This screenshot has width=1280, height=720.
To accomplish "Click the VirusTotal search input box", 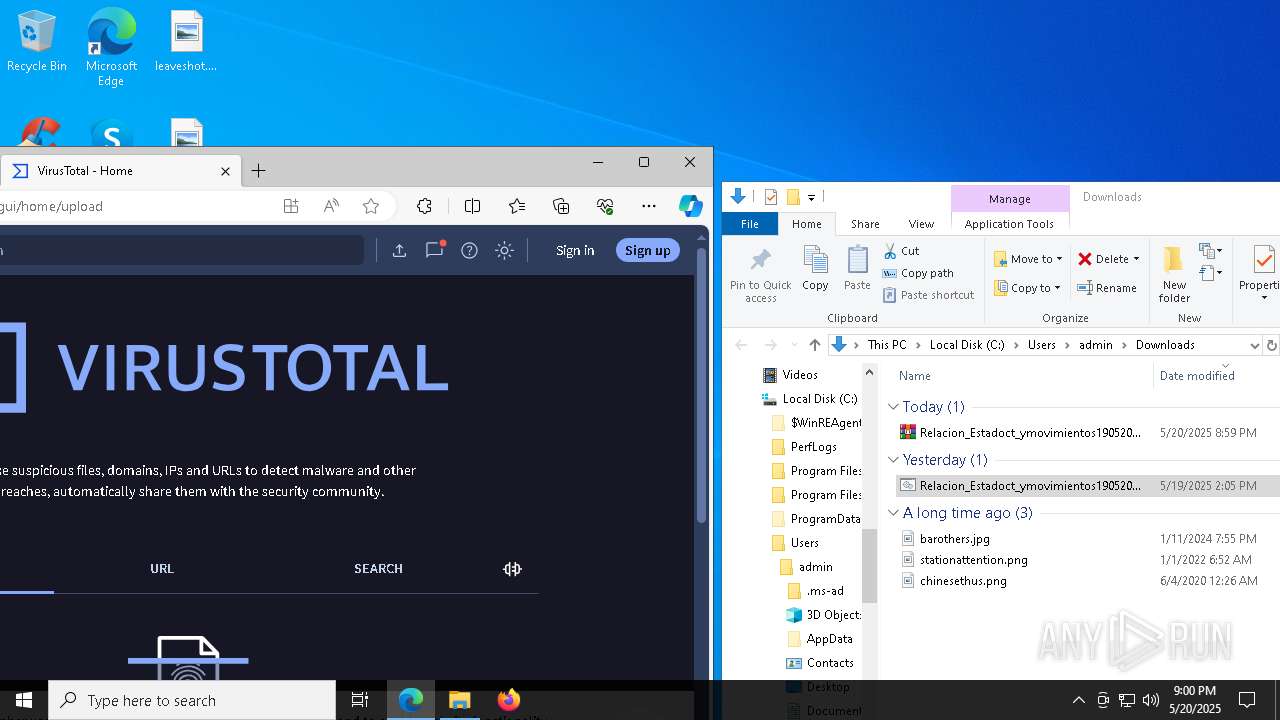I will tap(180, 250).
